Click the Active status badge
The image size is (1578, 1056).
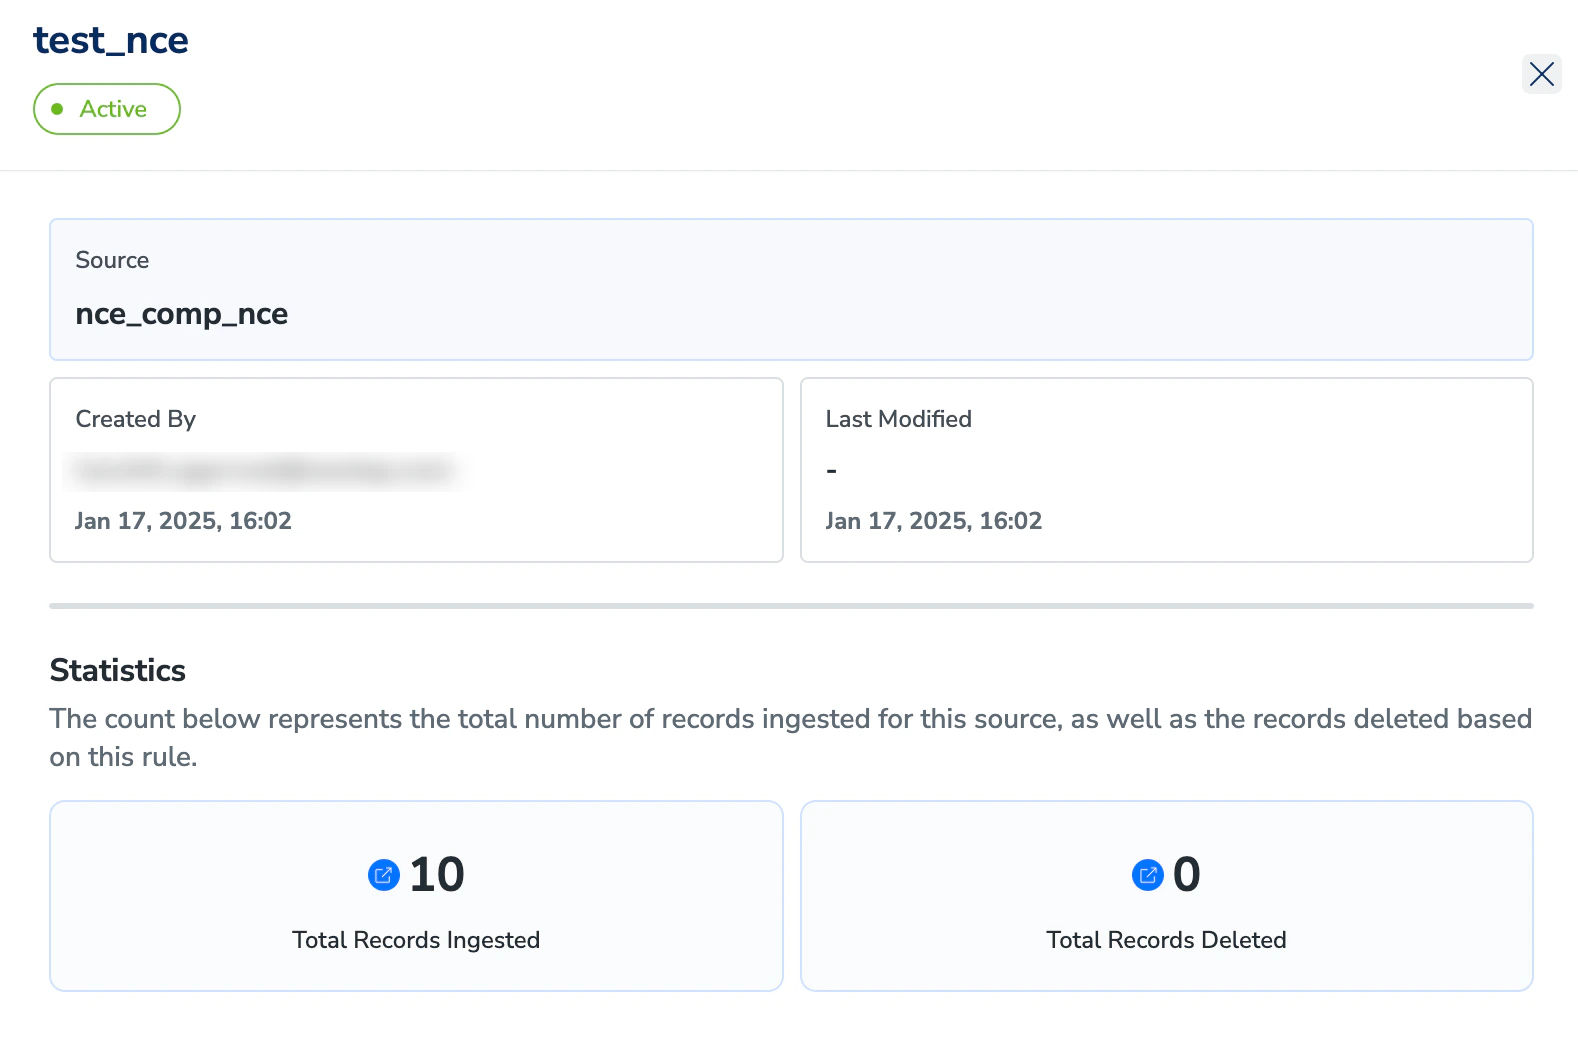click(x=107, y=109)
